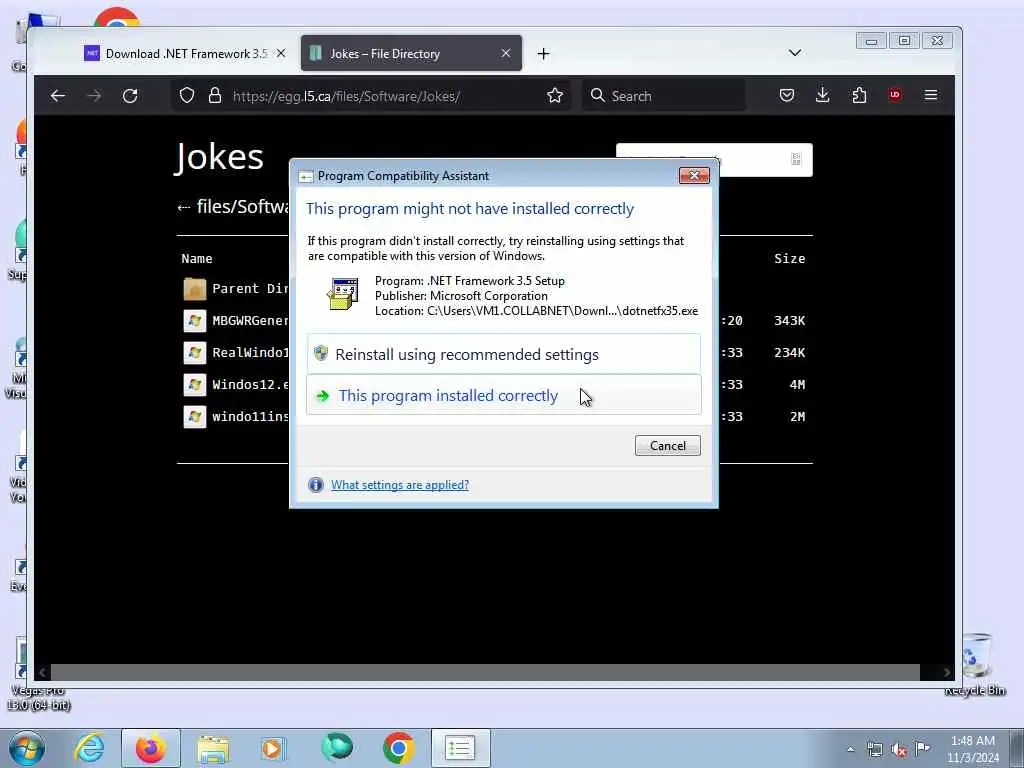Choose This program installed correctly
1024x768 pixels.
point(504,395)
